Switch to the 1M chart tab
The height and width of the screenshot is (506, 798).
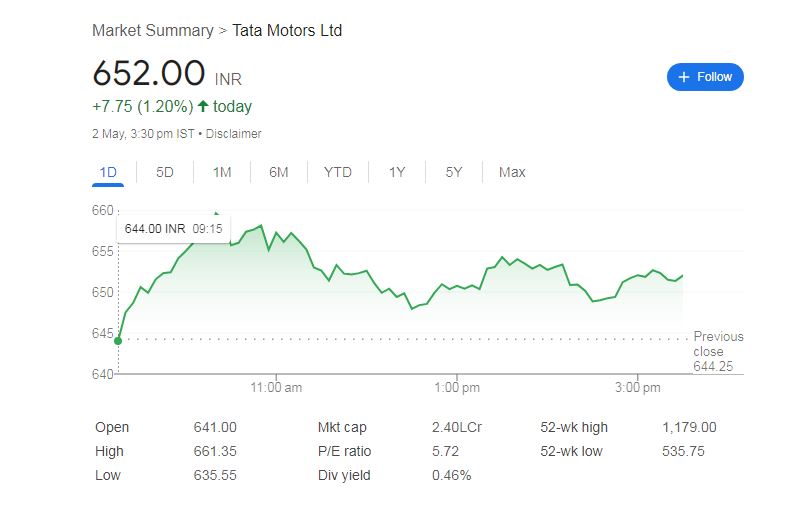[222, 172]
